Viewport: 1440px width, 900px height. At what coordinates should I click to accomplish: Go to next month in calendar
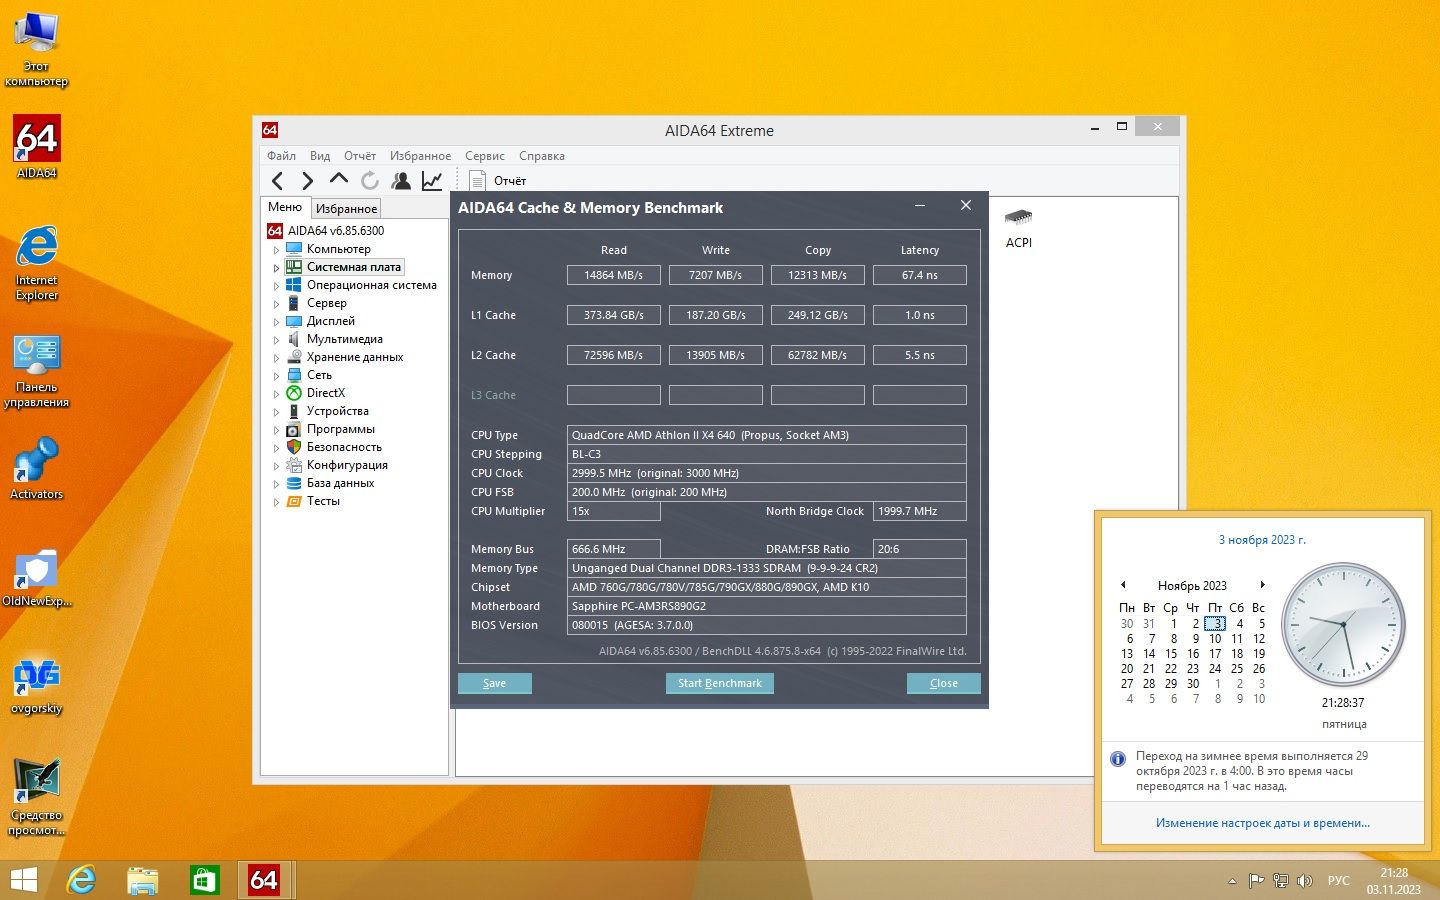click(1263, 585)
